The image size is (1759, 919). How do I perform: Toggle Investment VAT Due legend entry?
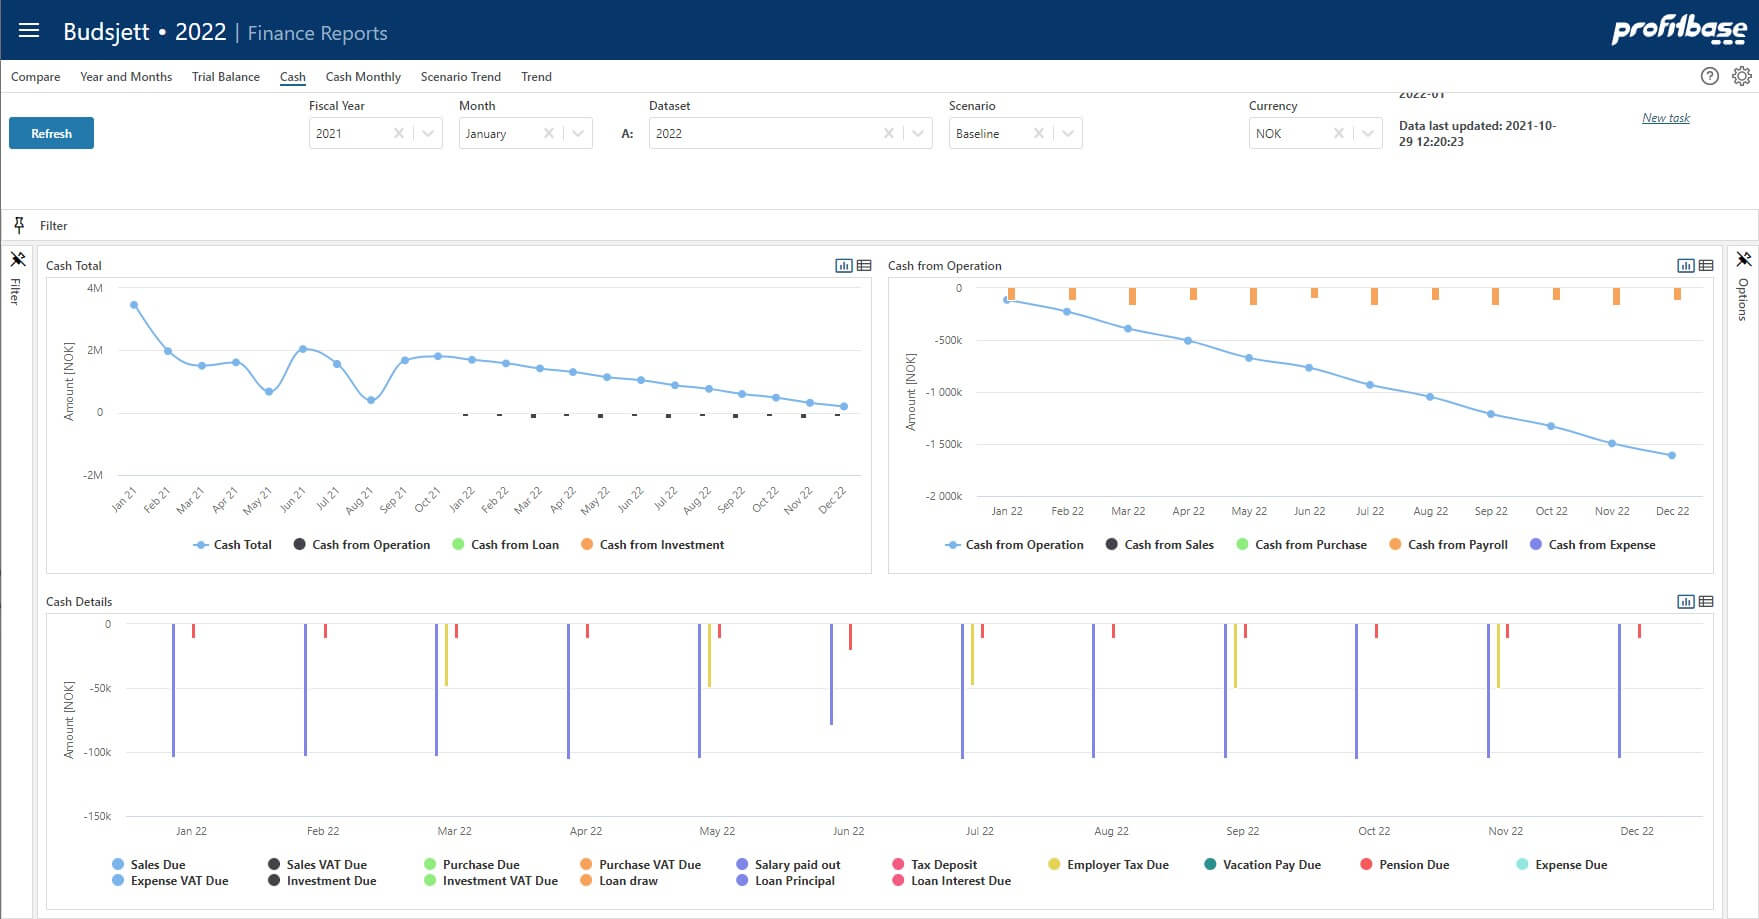490,881
